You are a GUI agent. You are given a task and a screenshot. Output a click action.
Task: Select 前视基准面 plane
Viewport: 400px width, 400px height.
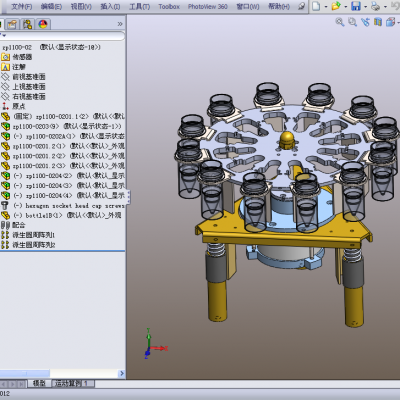23,77
